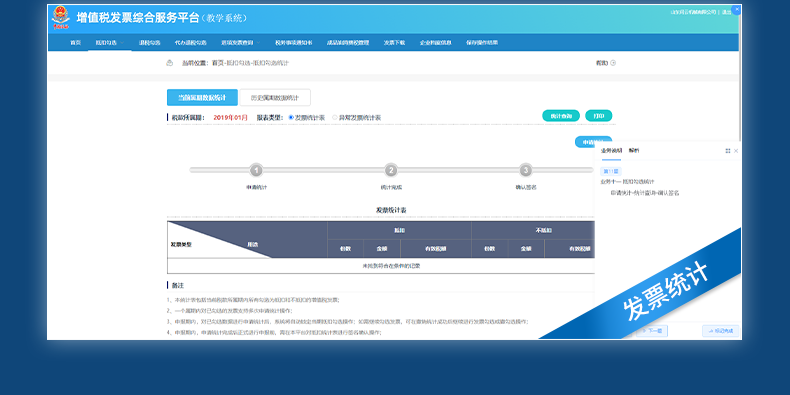The width and height of the screenshot is (790, 395).
Task: Click the empty-records message row in table
Action: (x=381, y=266)
